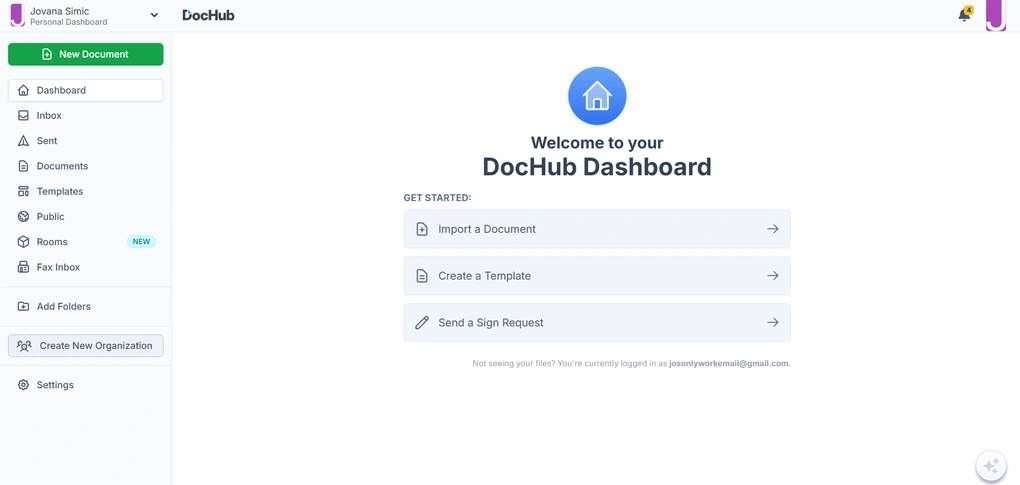Click Send a Sign Request
Screen dimensions: 1020x485
(x=597, y=322)
